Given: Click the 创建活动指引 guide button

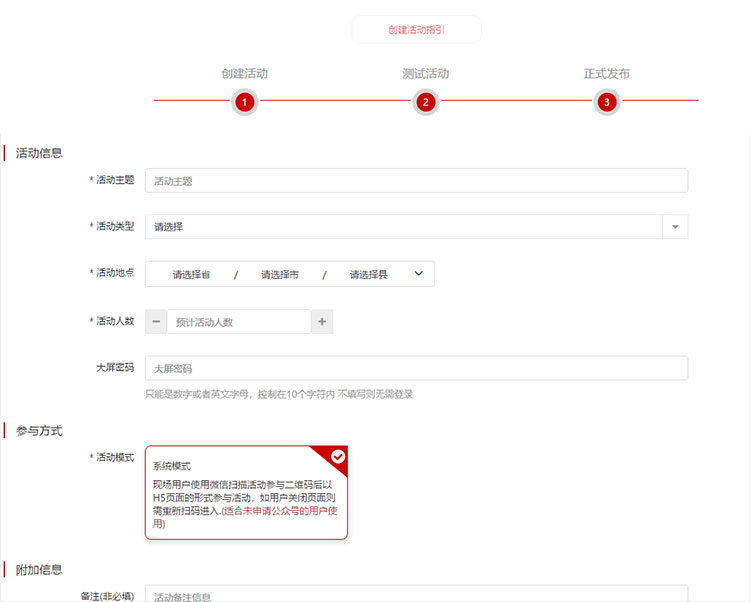Looking at the screenshot, I should pos(416,30).
